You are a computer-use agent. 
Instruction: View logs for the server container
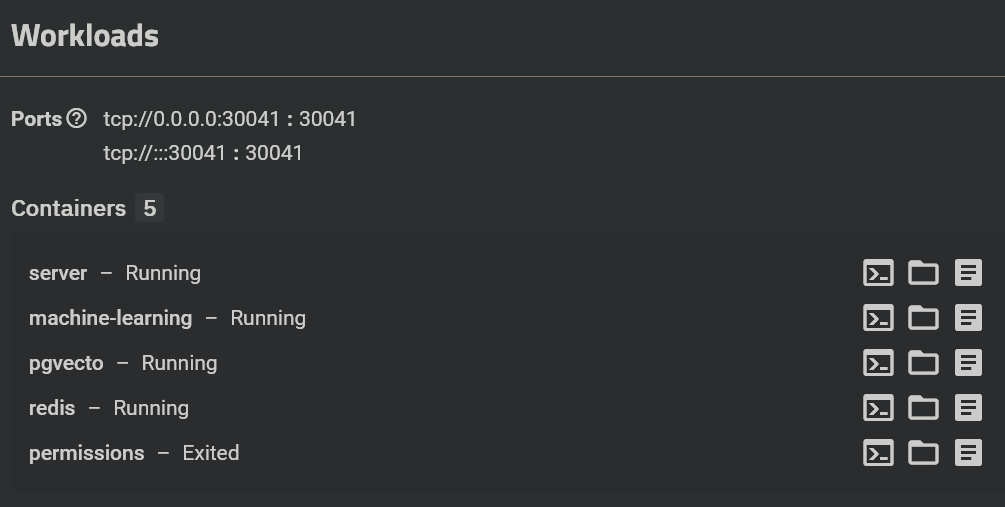pyautogui.click(x=968, y=273)
